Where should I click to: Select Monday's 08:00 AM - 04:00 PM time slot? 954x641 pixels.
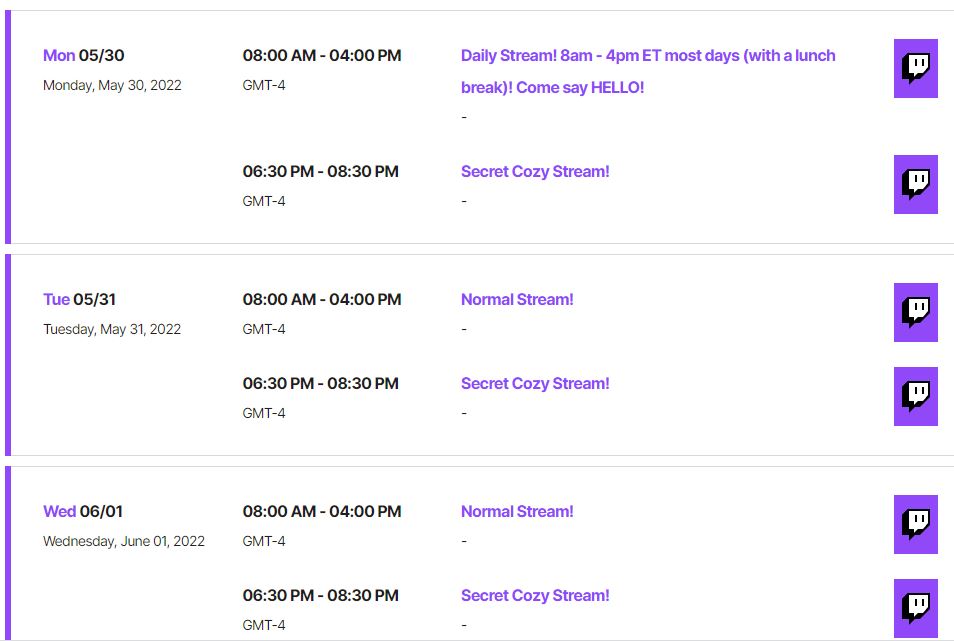(x=322, y=55)
